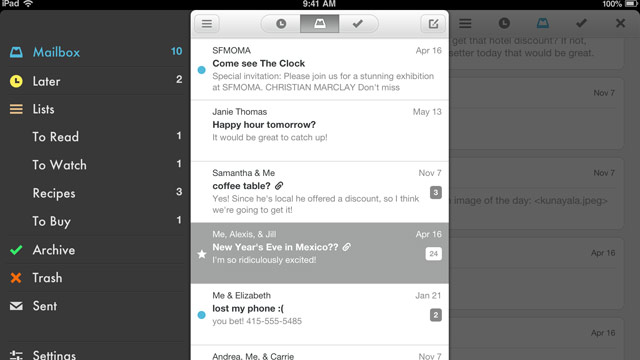
Task: Open Janie Thomas Happy hour tomorrow email
Action: (320, 131)
